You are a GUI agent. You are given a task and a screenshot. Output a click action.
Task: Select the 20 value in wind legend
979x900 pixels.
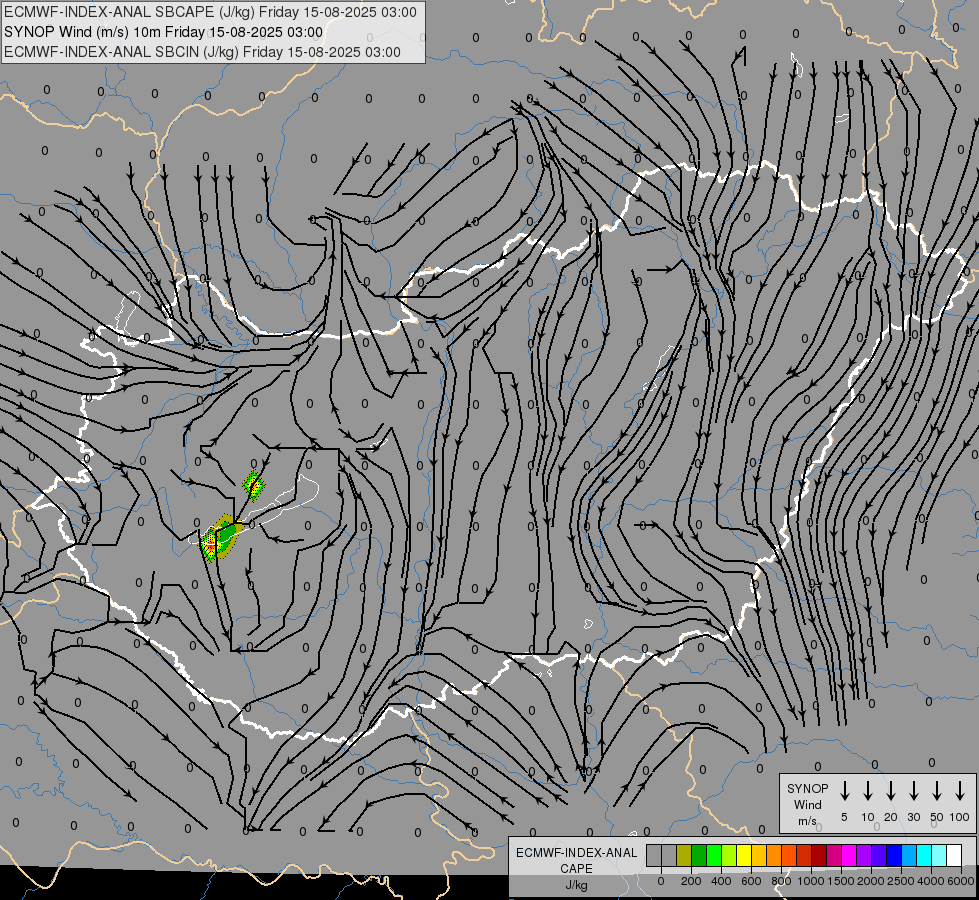click(x=890, y=817)
